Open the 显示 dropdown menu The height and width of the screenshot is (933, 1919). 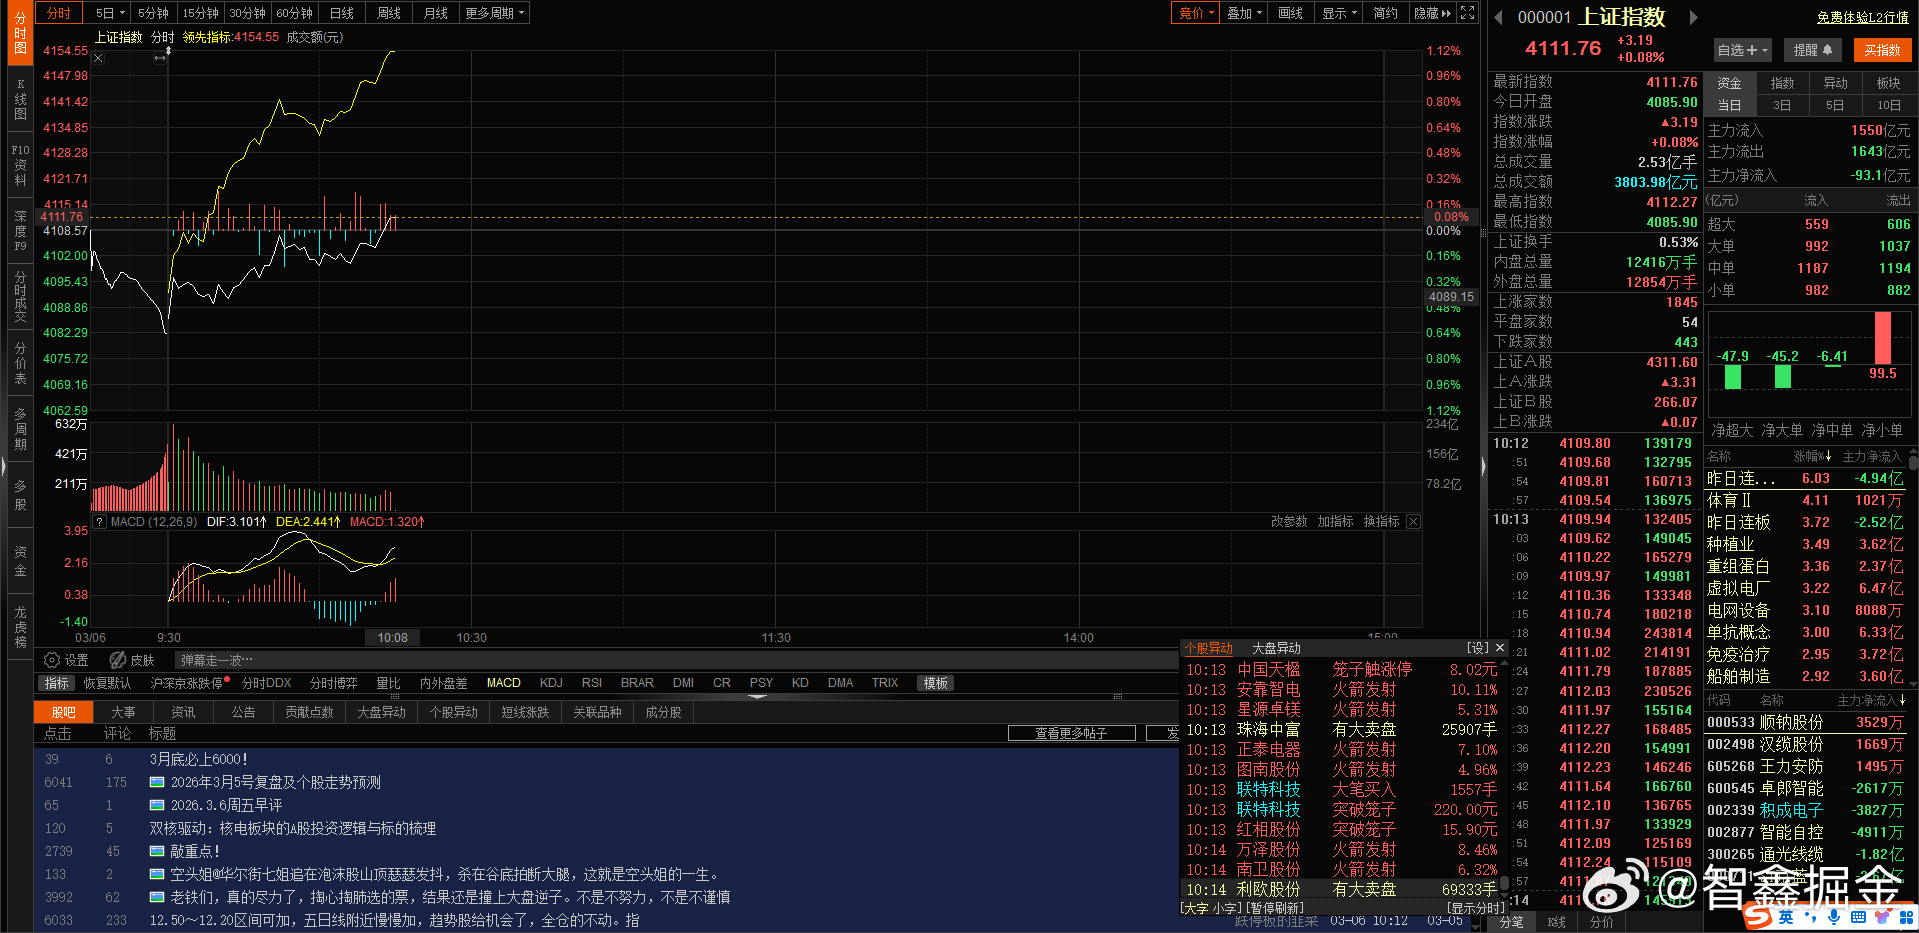tap(1339, 13)
